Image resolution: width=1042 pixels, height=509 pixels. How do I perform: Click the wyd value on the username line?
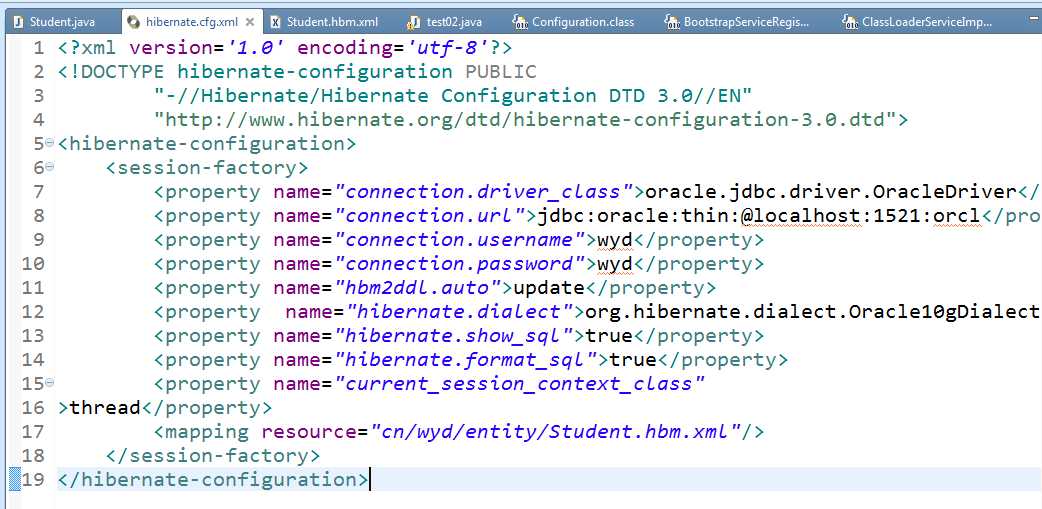coord(615,240)
